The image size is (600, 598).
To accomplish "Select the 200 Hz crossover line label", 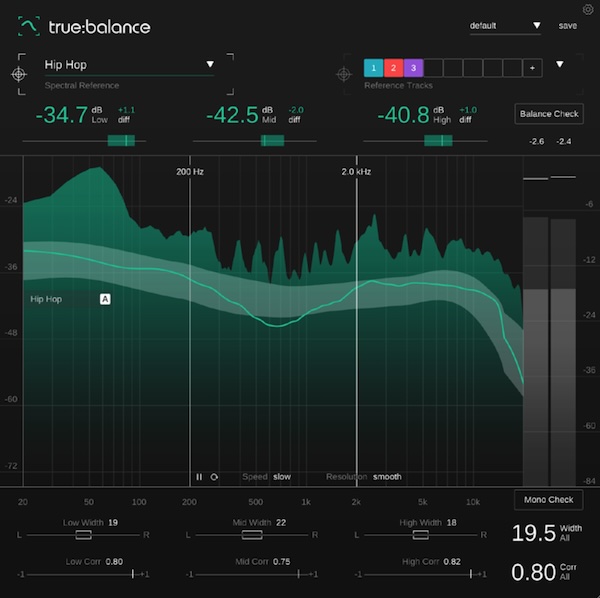I will tap(190, 172).
